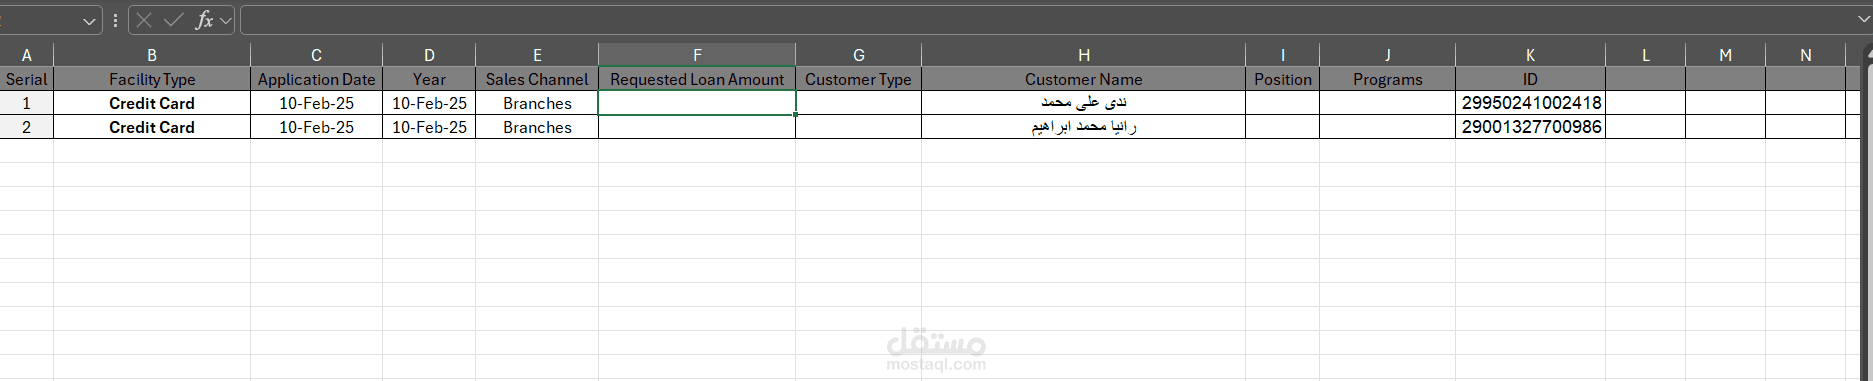Select the Serial cell containing 1
This screenshot has height=381, width=1873.
click(27, 103)
